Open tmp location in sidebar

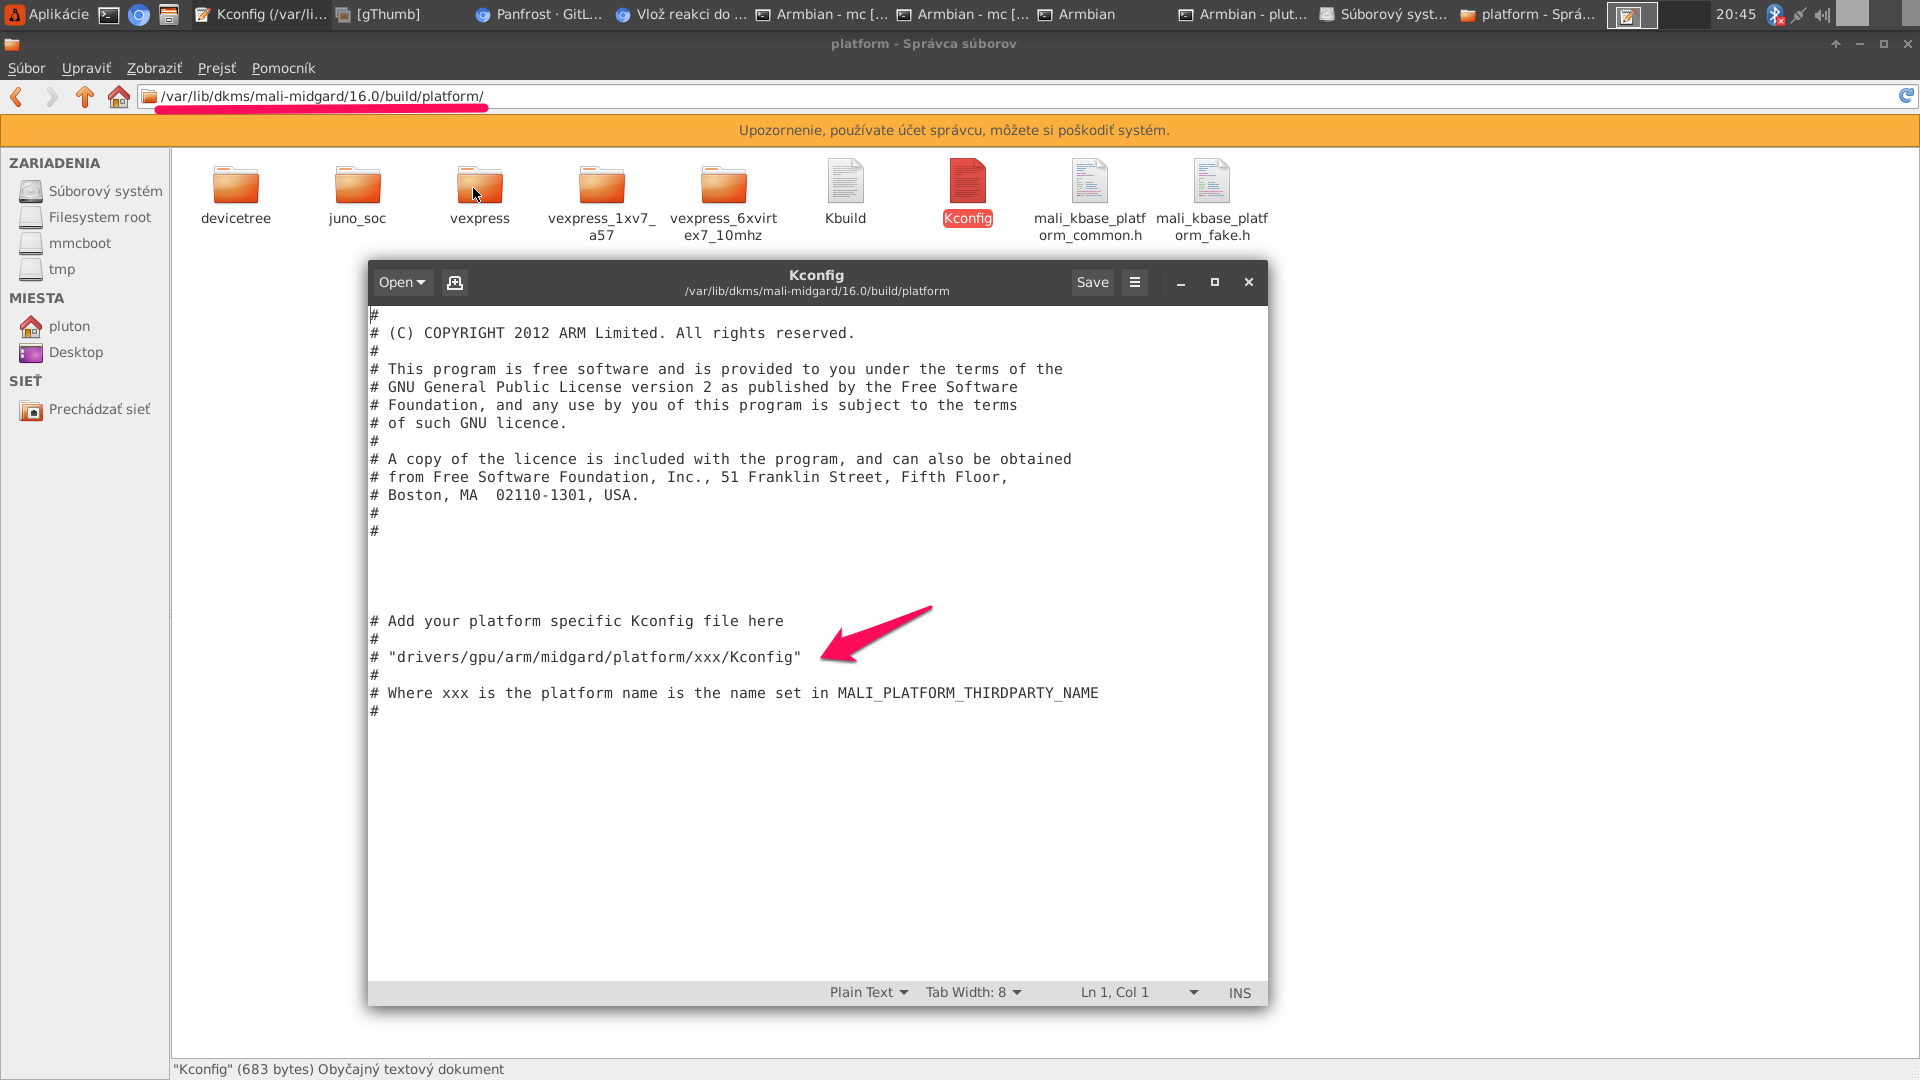tap(48, 269)
